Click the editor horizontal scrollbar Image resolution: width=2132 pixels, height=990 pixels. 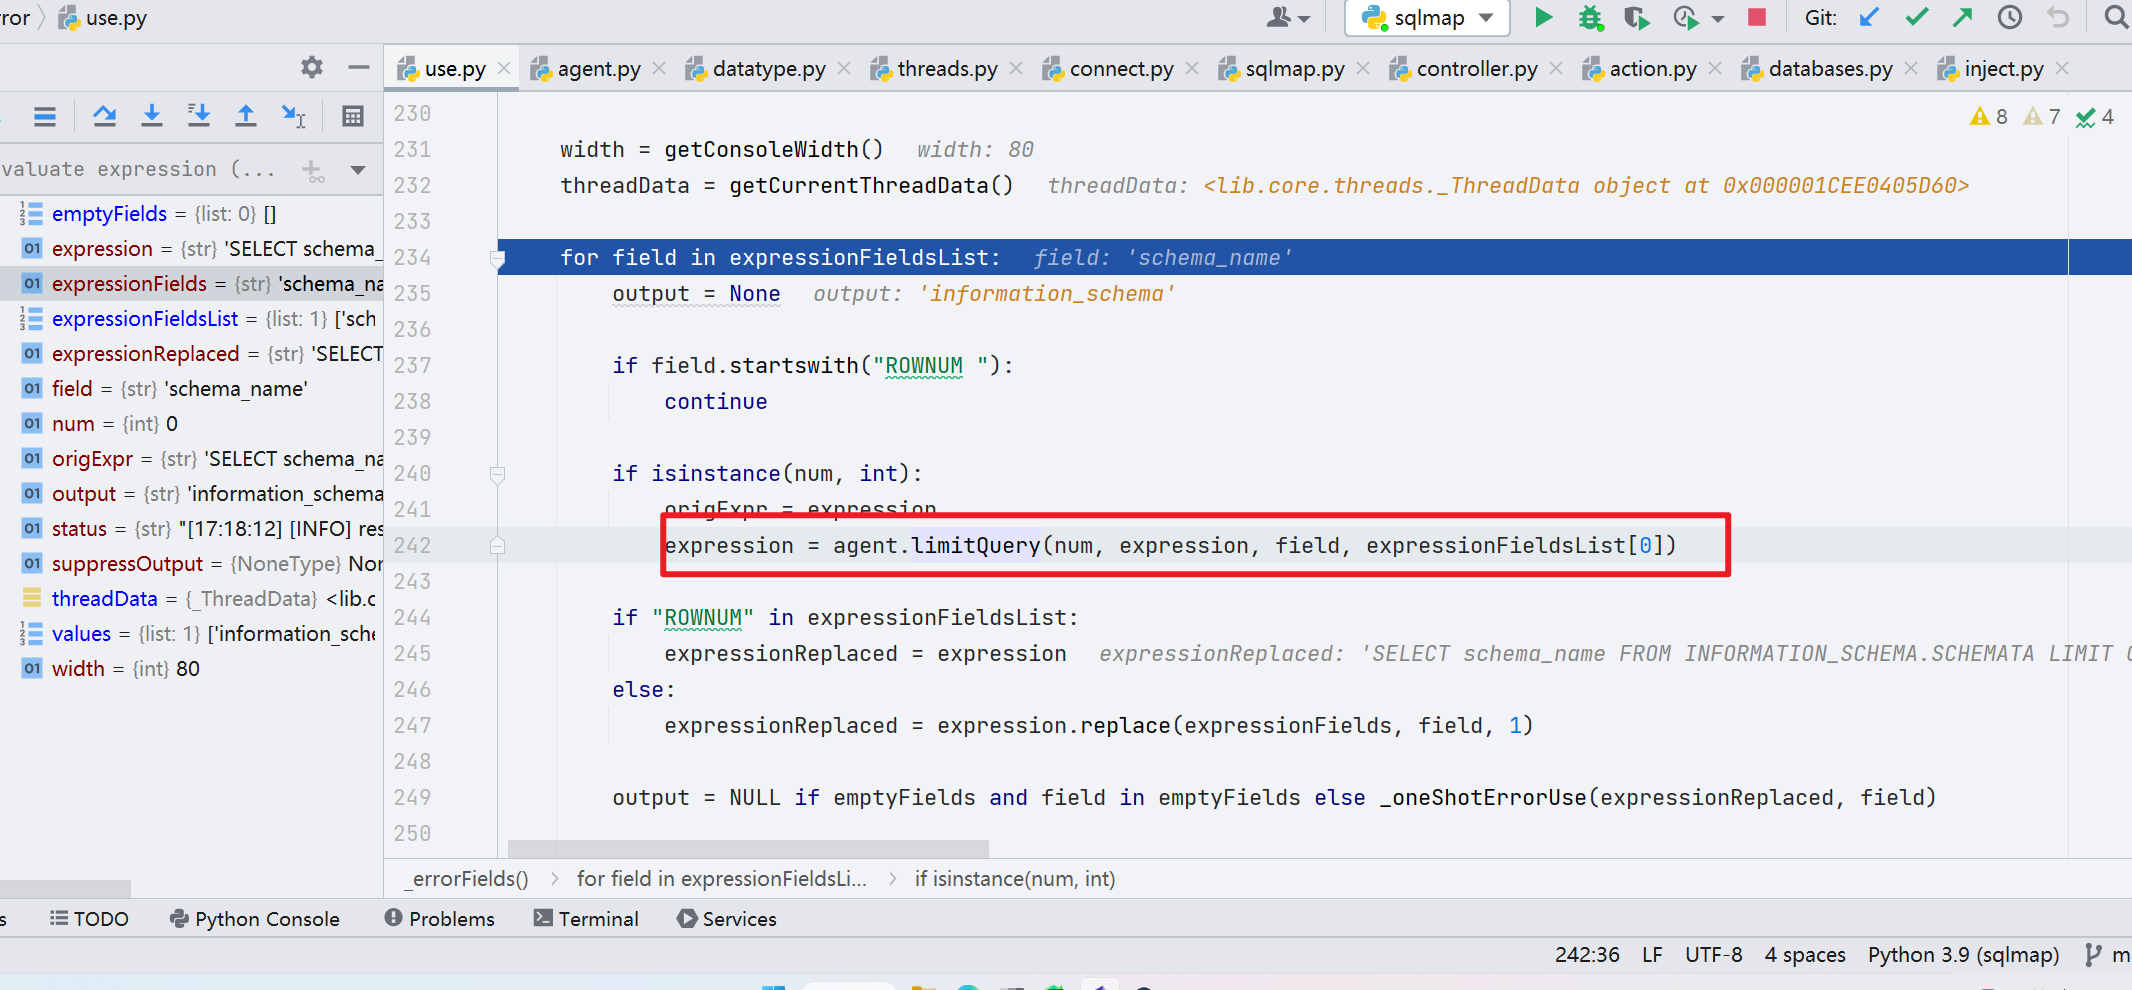[748, 849]
